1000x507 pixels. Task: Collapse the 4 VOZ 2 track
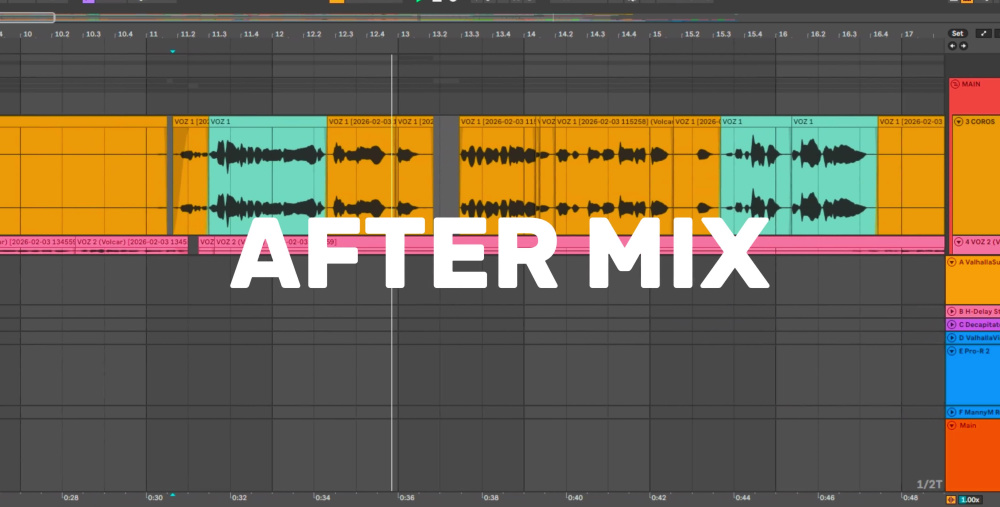(958, 242)
